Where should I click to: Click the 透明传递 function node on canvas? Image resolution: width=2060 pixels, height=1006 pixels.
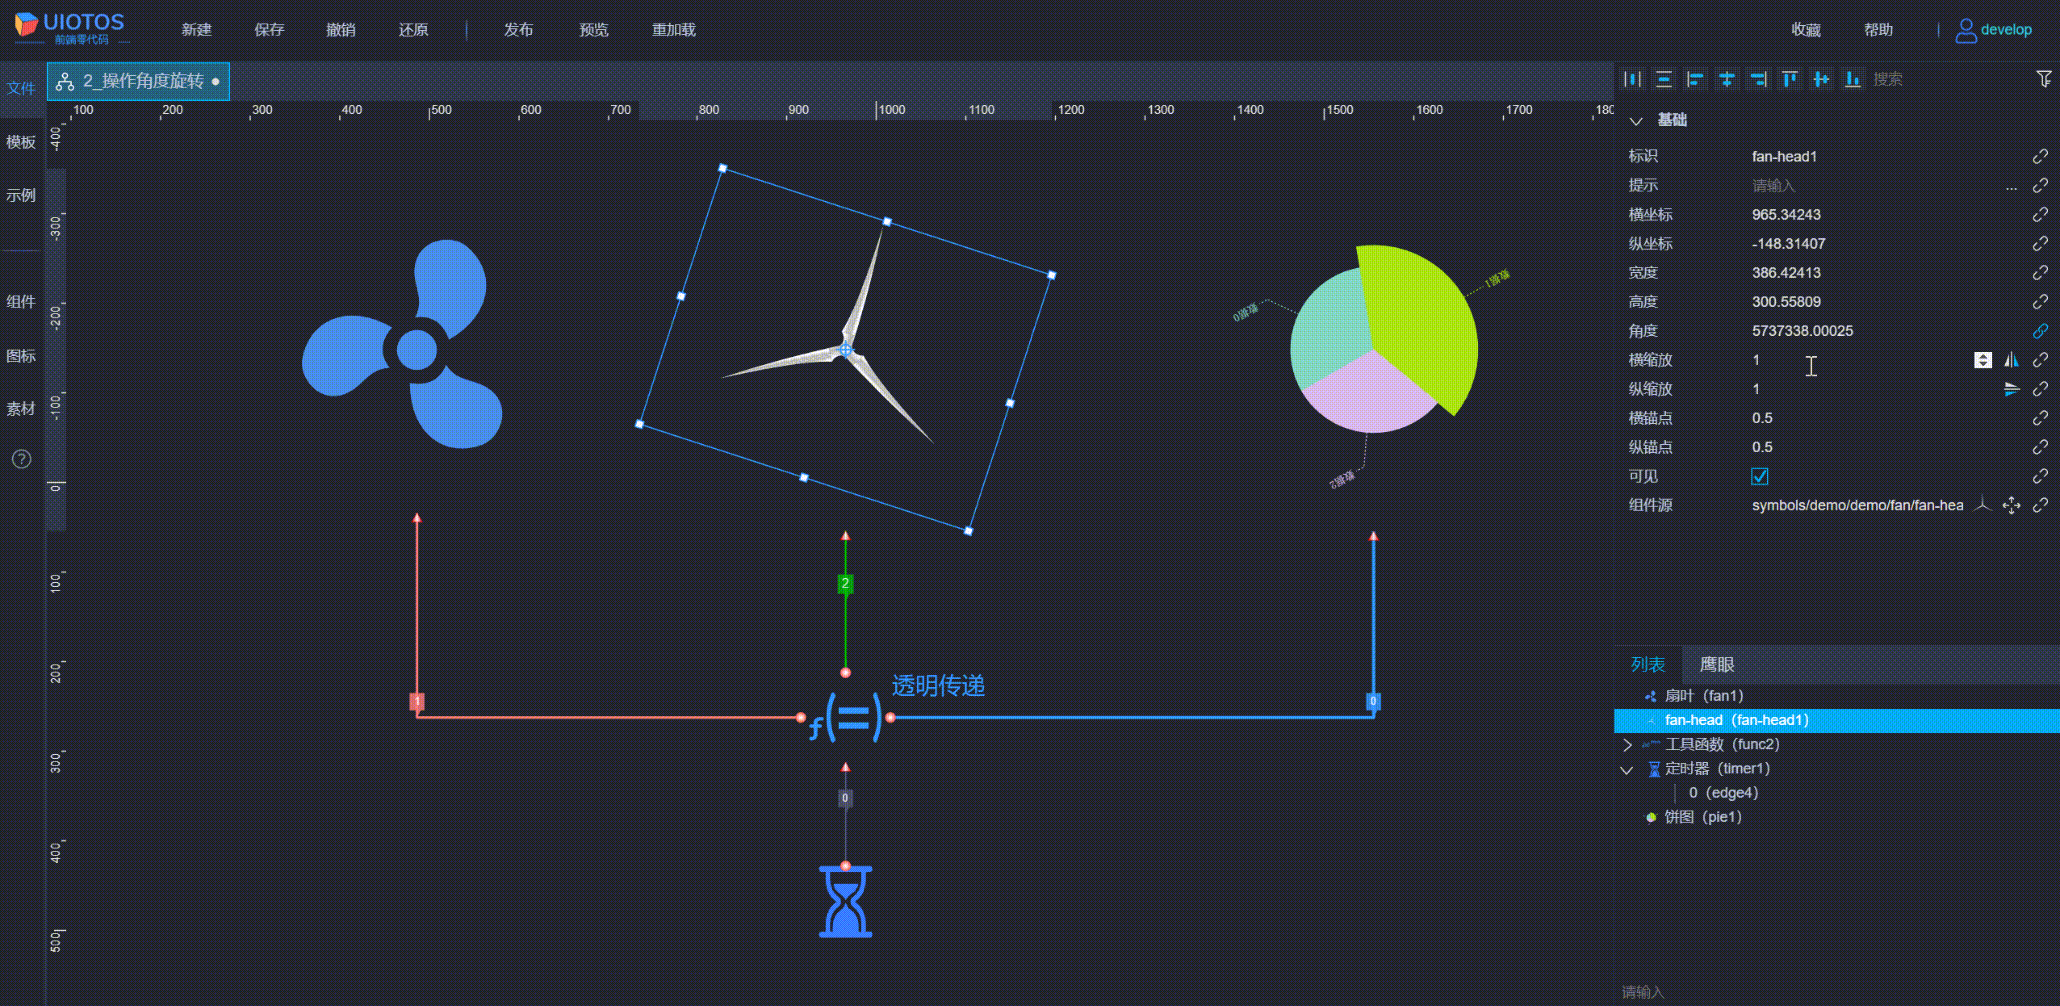click(846, 717)
